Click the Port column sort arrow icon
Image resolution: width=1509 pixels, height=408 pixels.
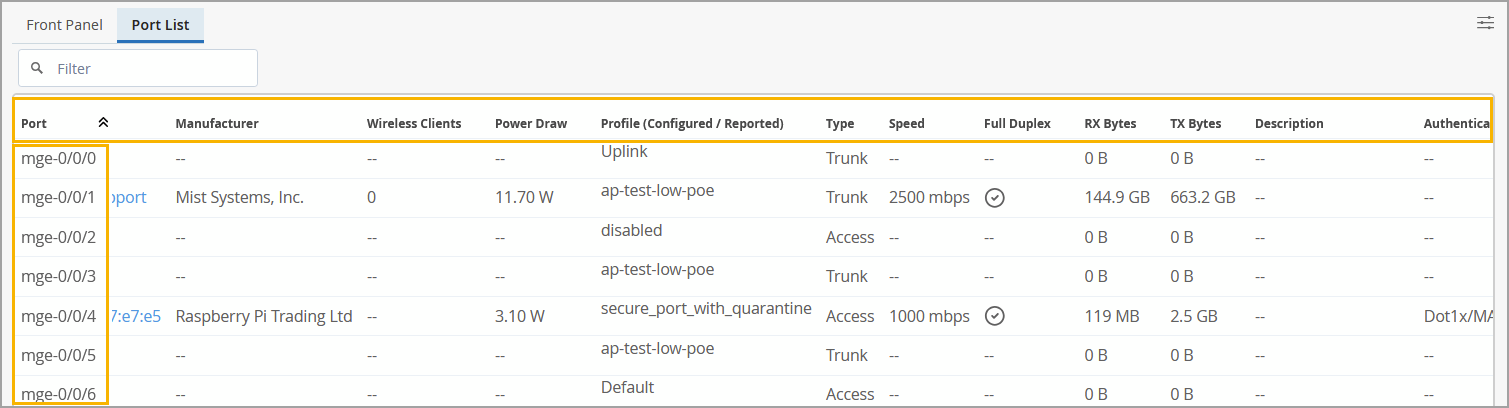tap(103, 123)
